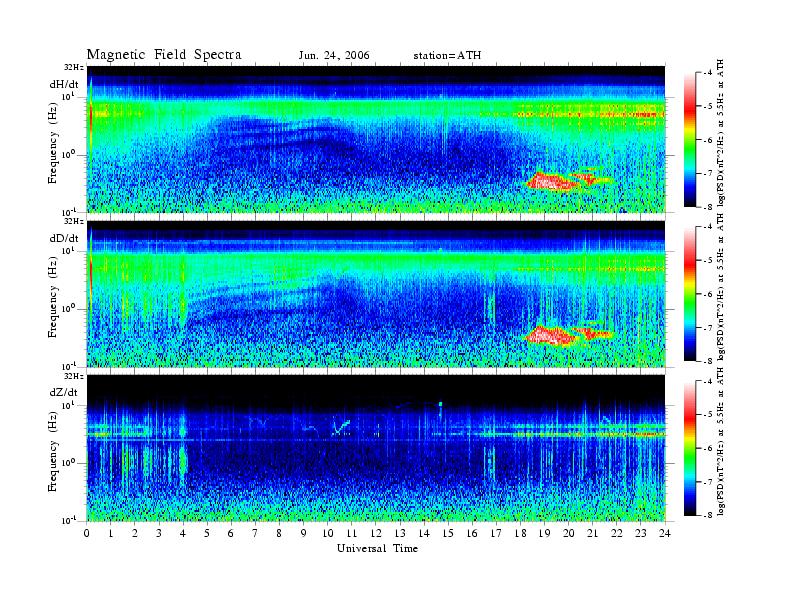Click the hour 12 tick label on time axis

coord(376,534)
